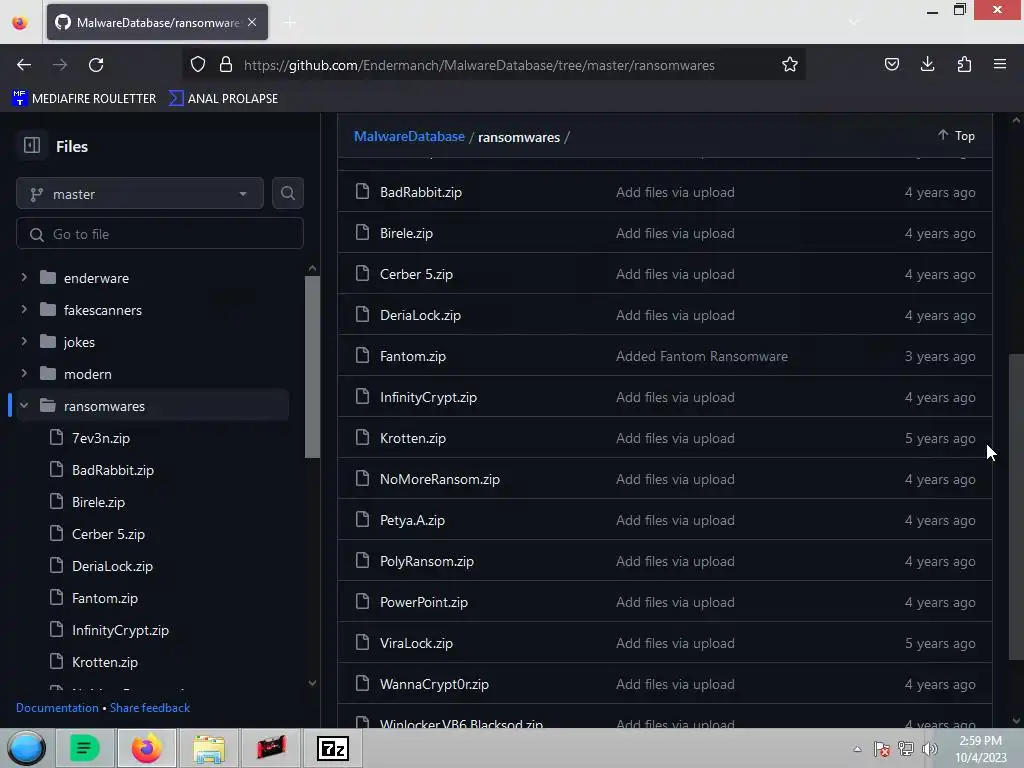This screenshot has width=1024, height=768.
Task: Select 7ev3n.zip in the tree
Action: click(x=101, y=438)
